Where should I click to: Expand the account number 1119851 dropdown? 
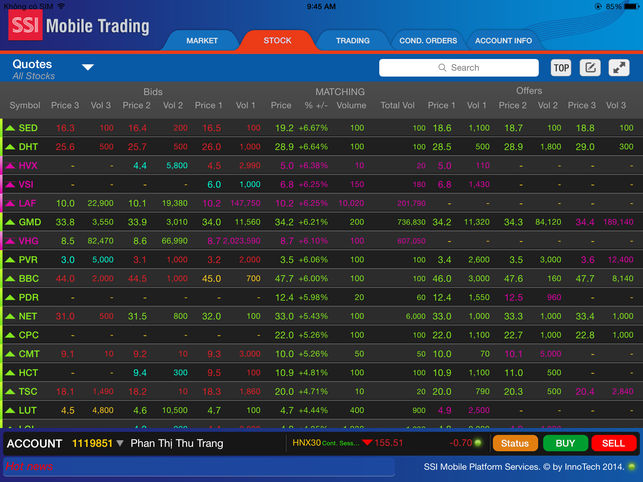pyautogui.click(x=120, y=443)
